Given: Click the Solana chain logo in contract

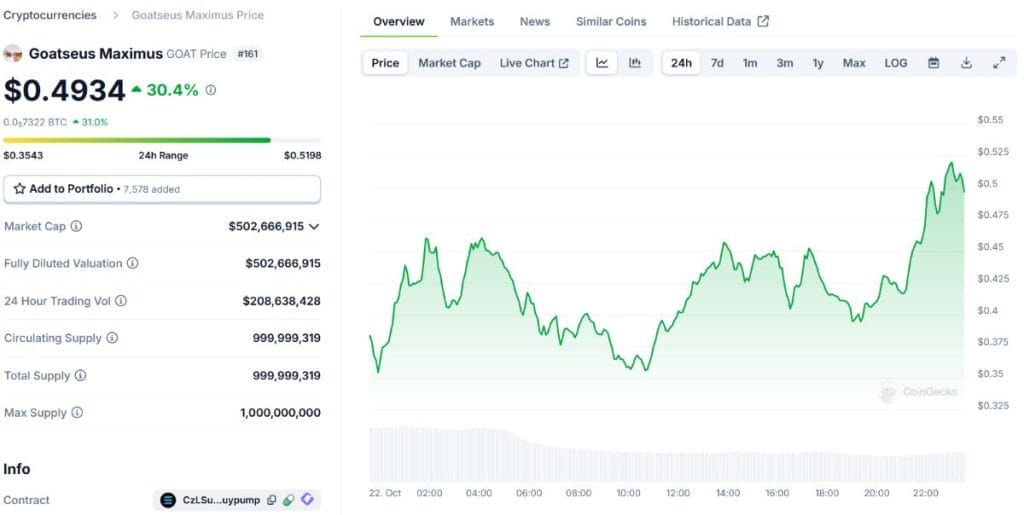Looking at the screenshot, I should pos(168,500).
